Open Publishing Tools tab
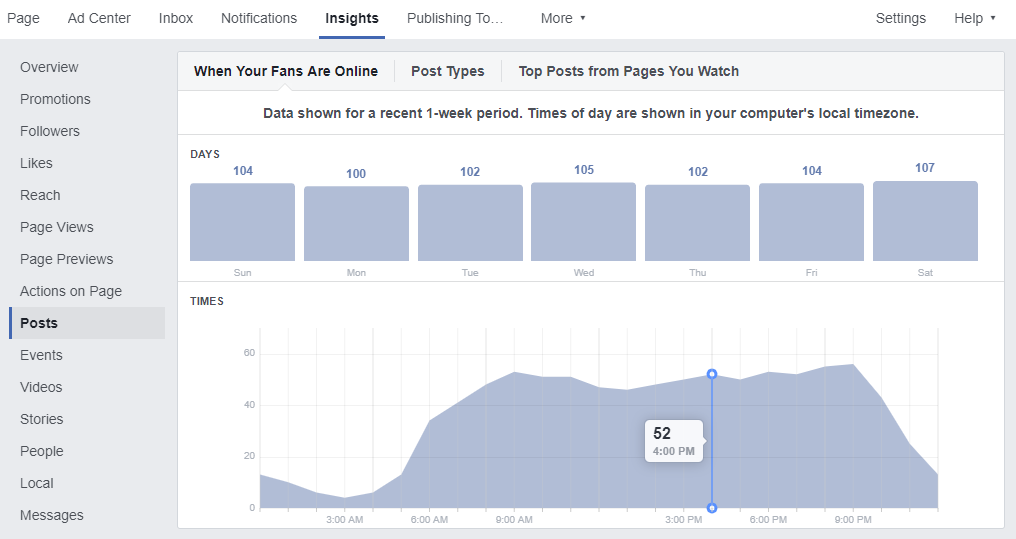The image size is (1016, 539). click(x=455, y=18)
